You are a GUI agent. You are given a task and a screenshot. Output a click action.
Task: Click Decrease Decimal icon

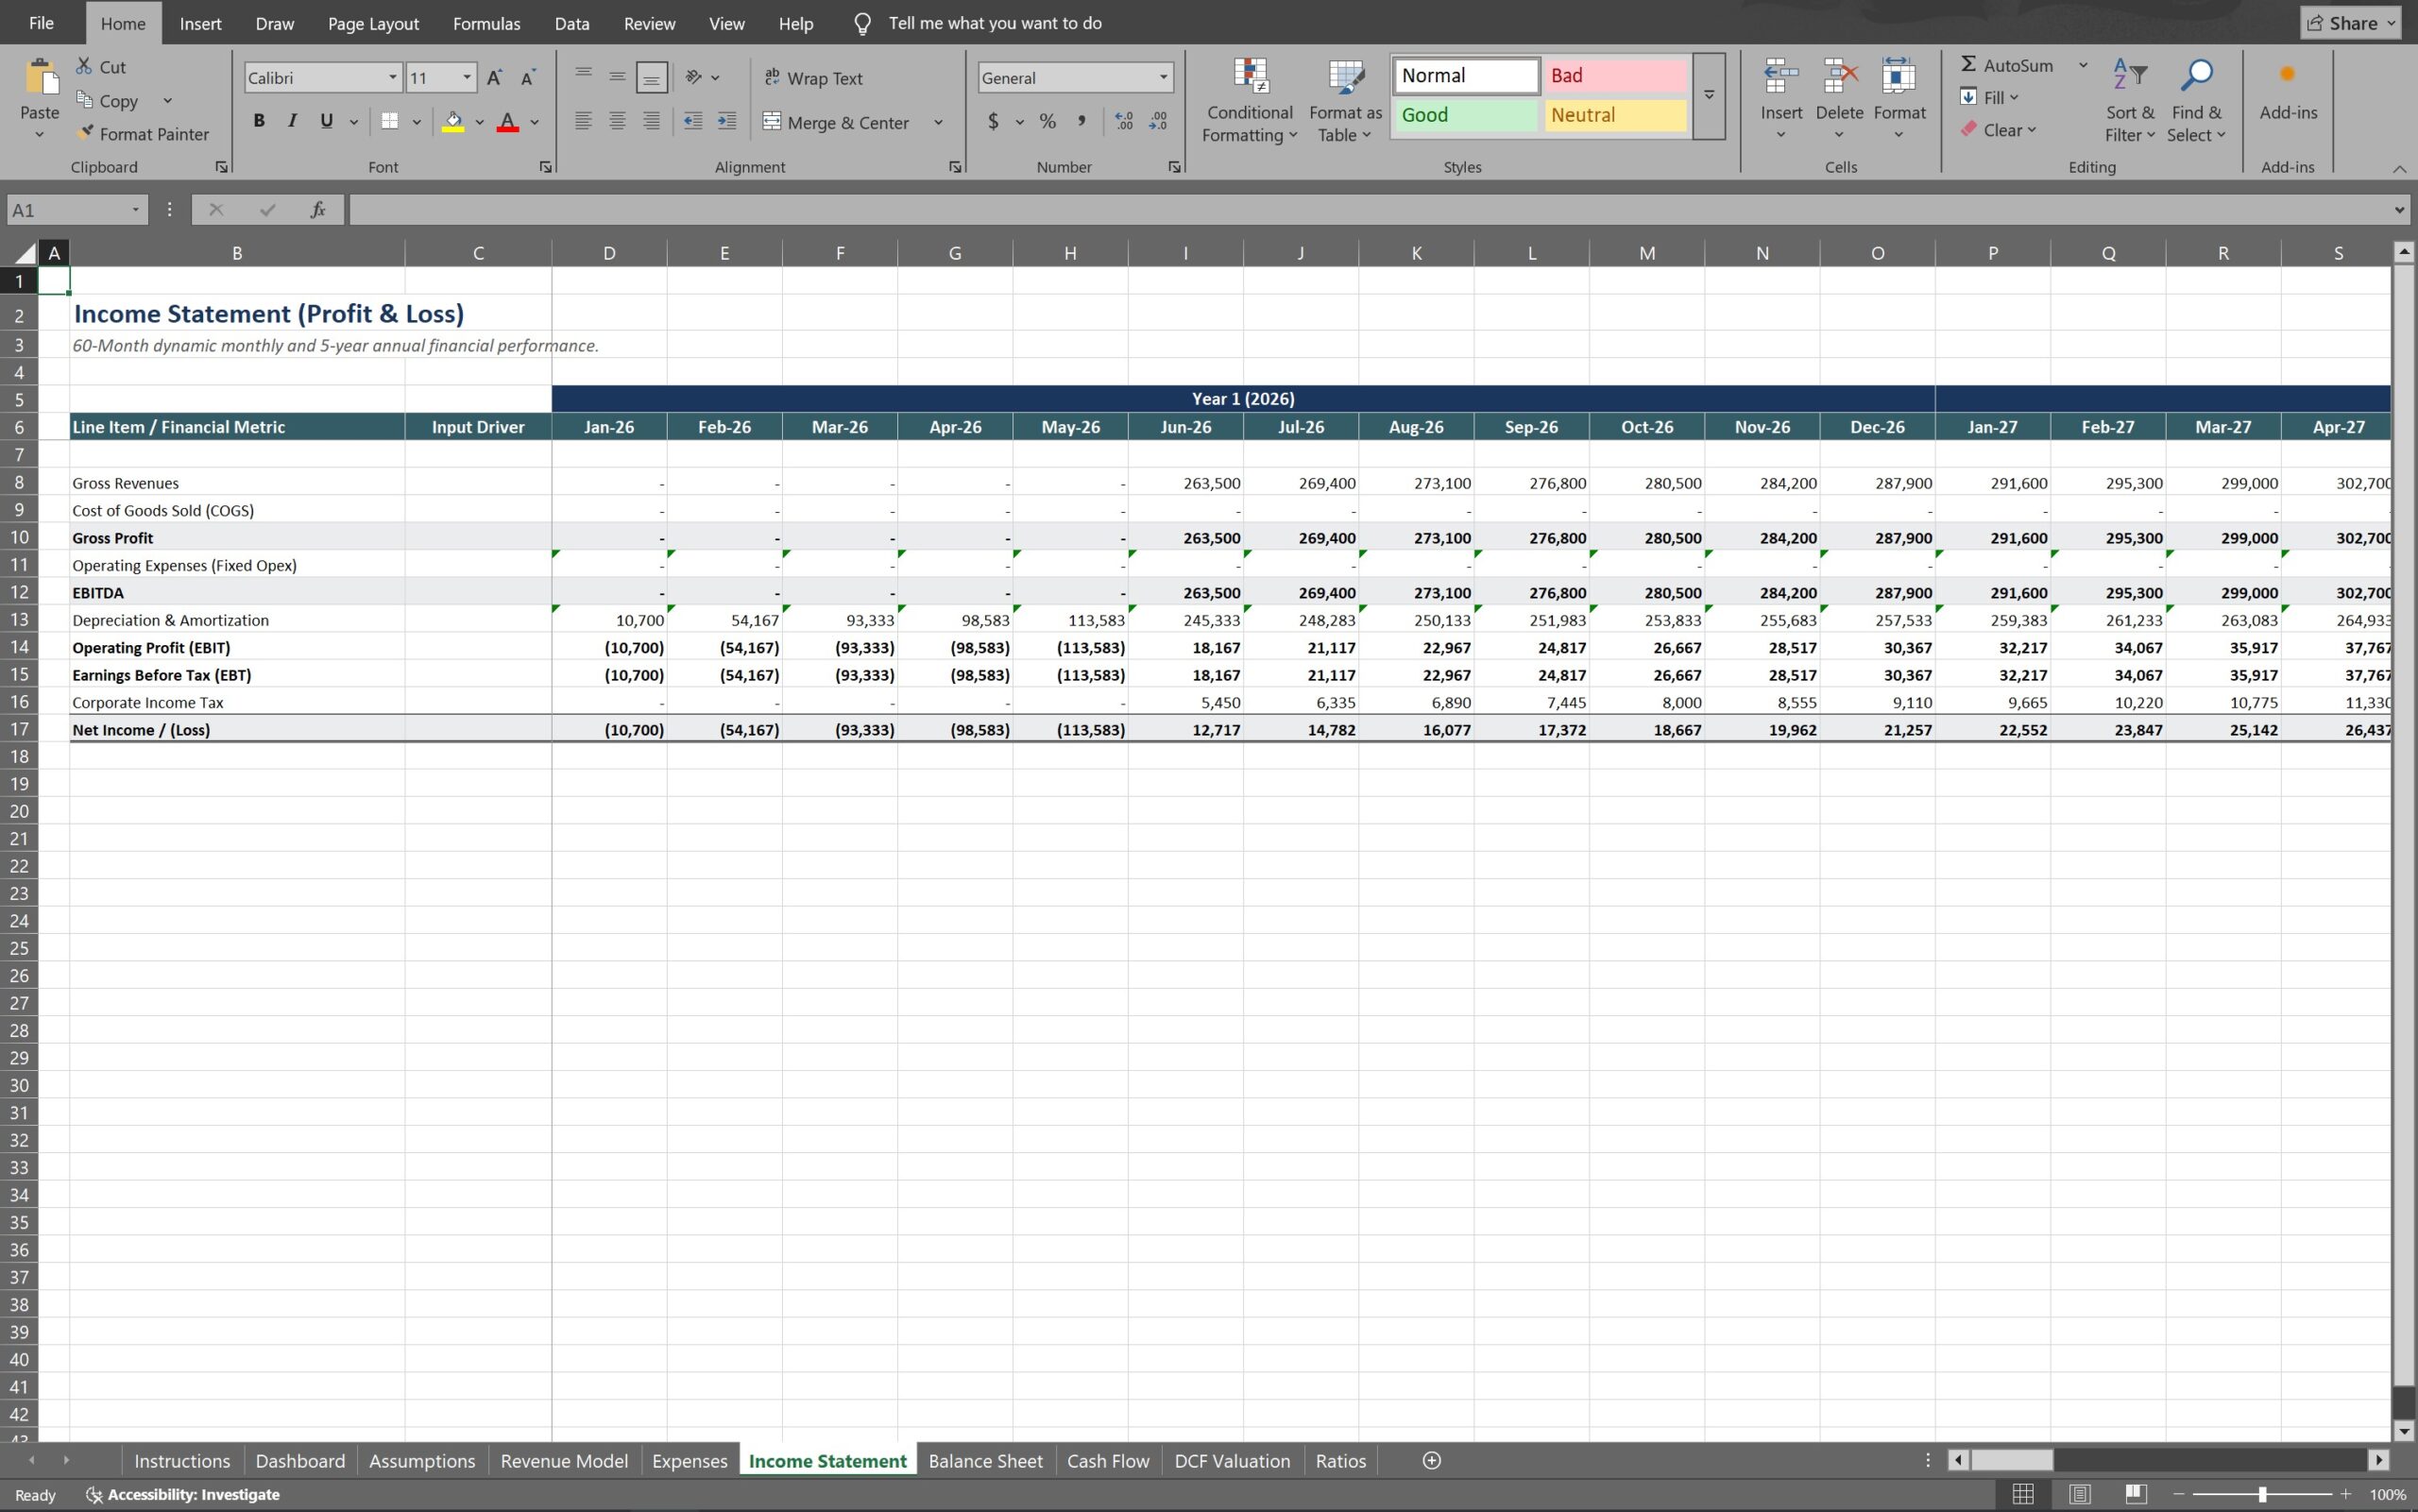[1158, 121]
